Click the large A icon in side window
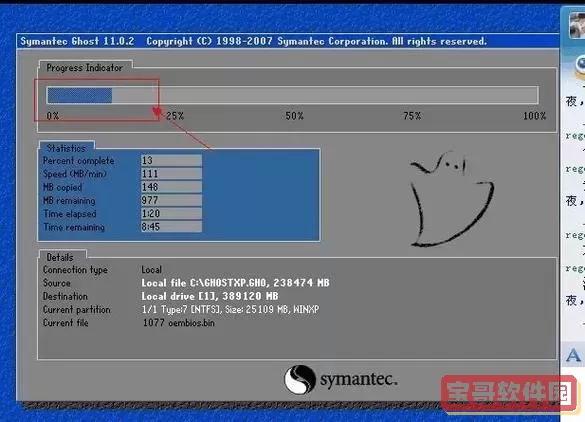This screenshot has width=585, height=422. [573, 355]
